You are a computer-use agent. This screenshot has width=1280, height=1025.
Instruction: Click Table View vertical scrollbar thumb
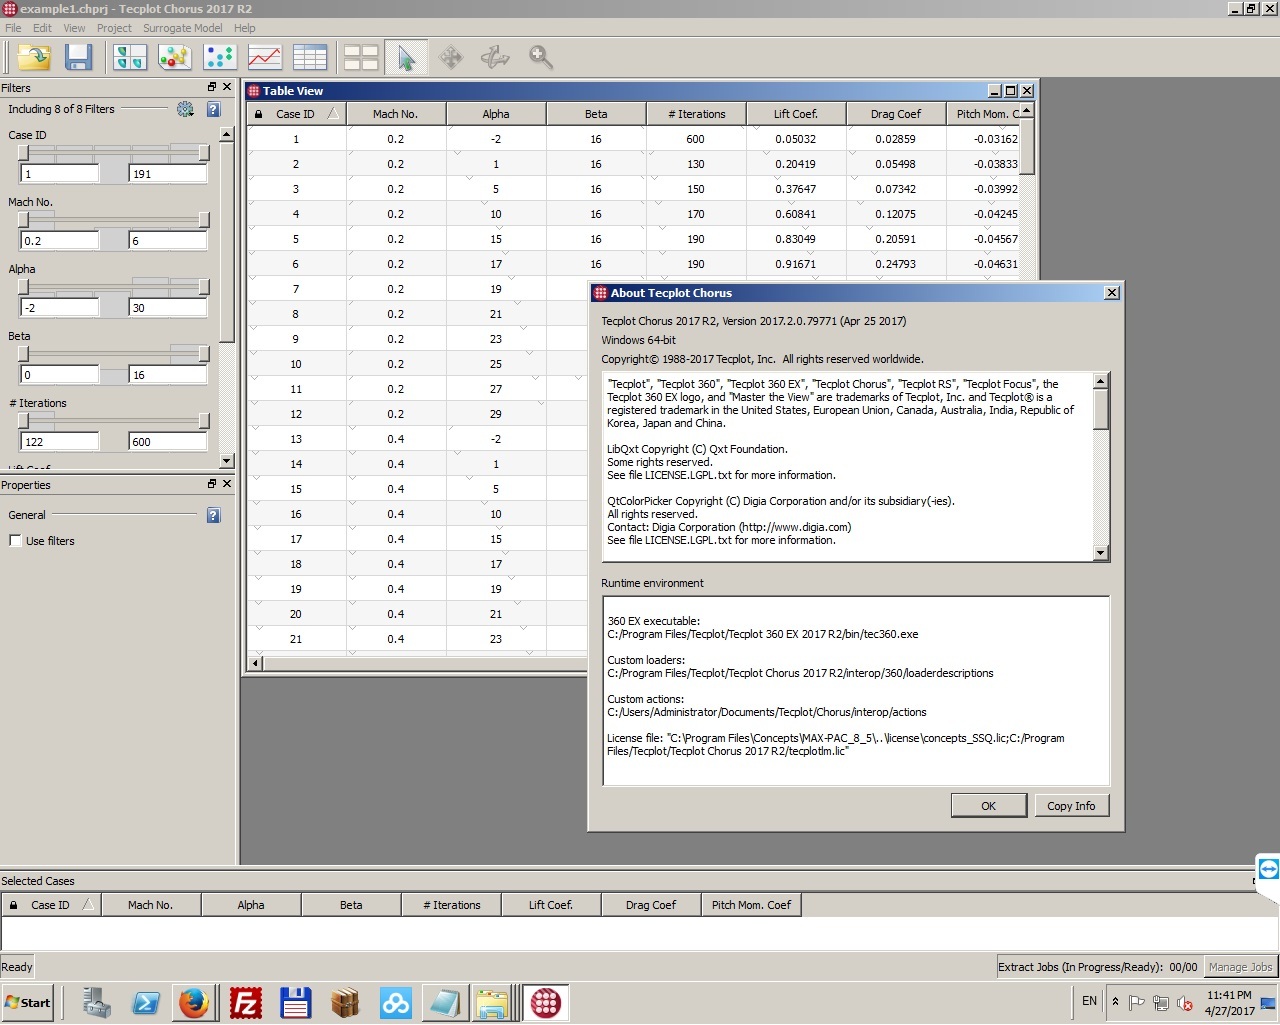click(1027, 146)
